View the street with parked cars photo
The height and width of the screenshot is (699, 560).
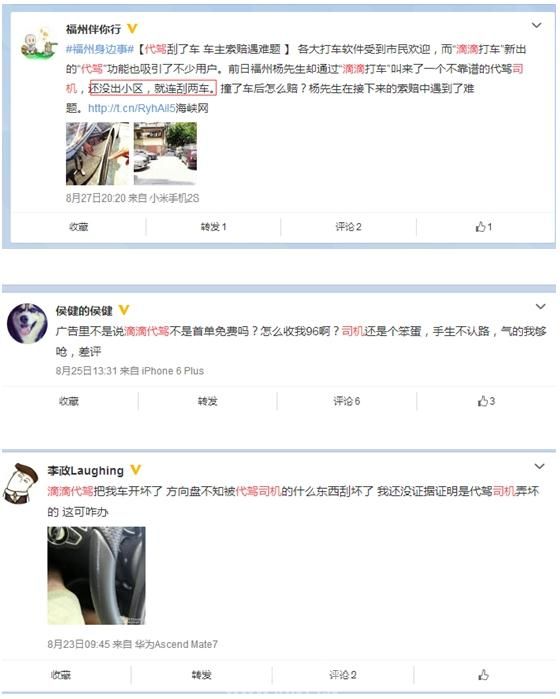pos(165,153)
